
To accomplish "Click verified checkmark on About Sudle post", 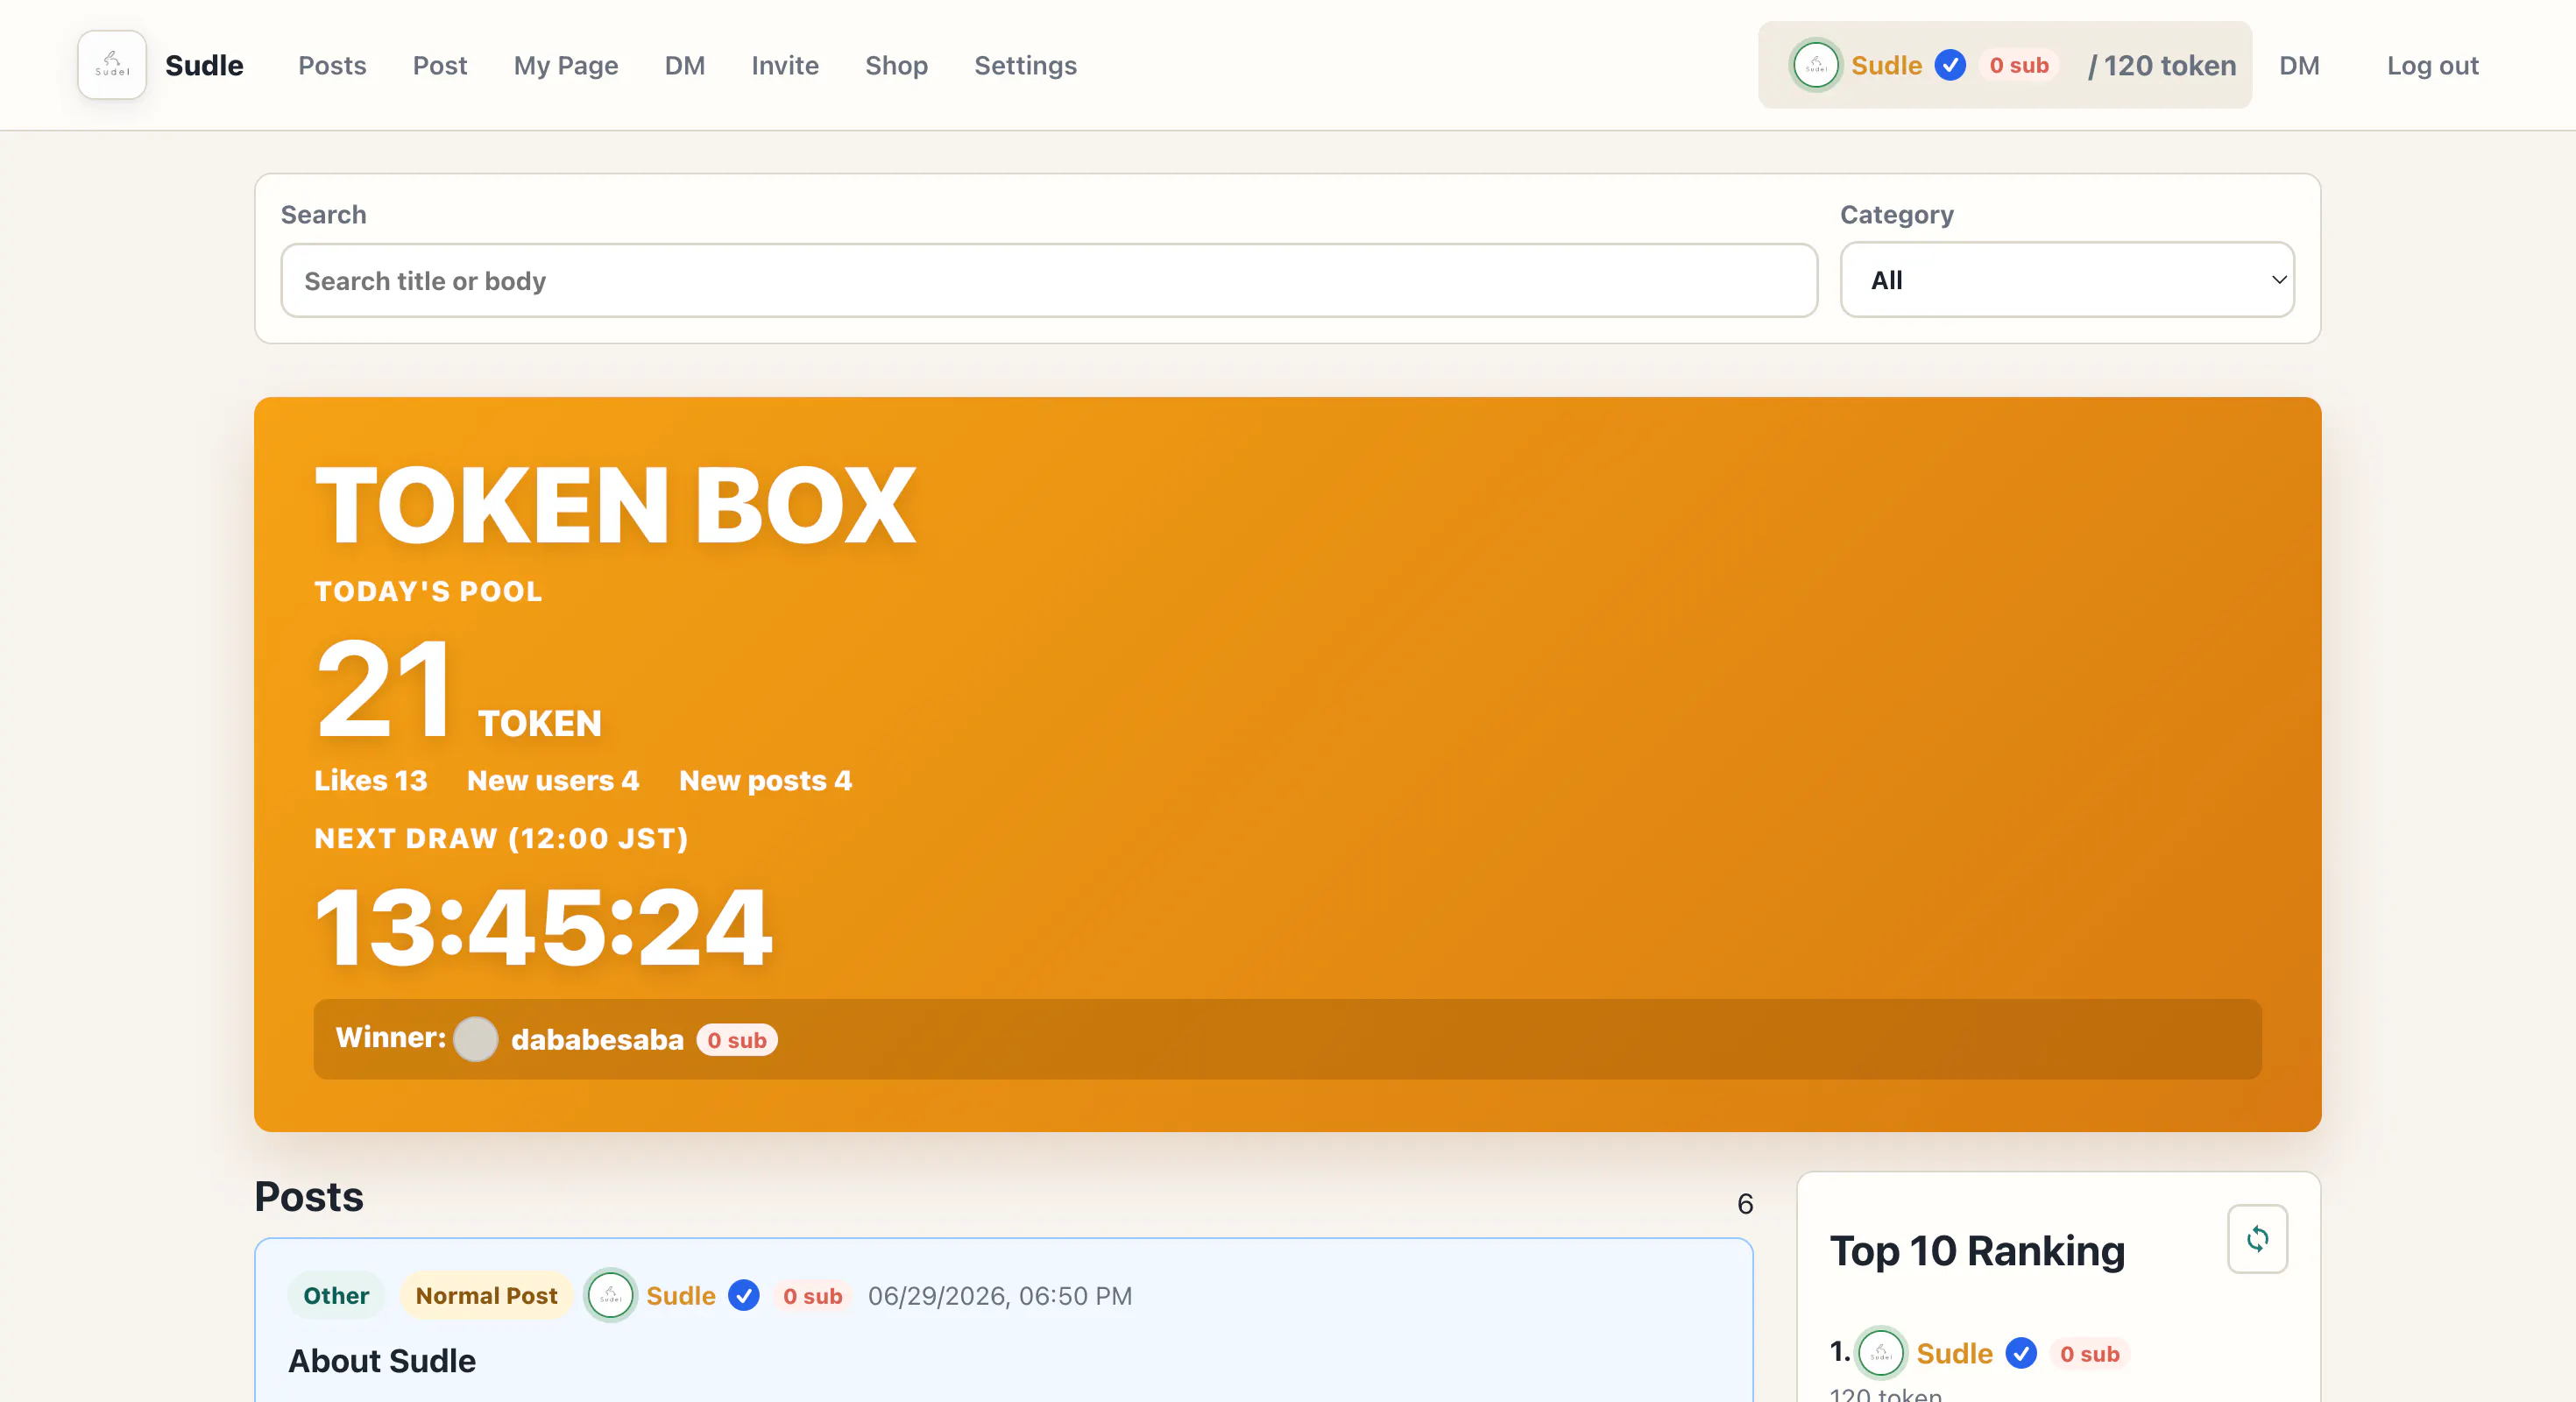I will tap(743, 1295).
